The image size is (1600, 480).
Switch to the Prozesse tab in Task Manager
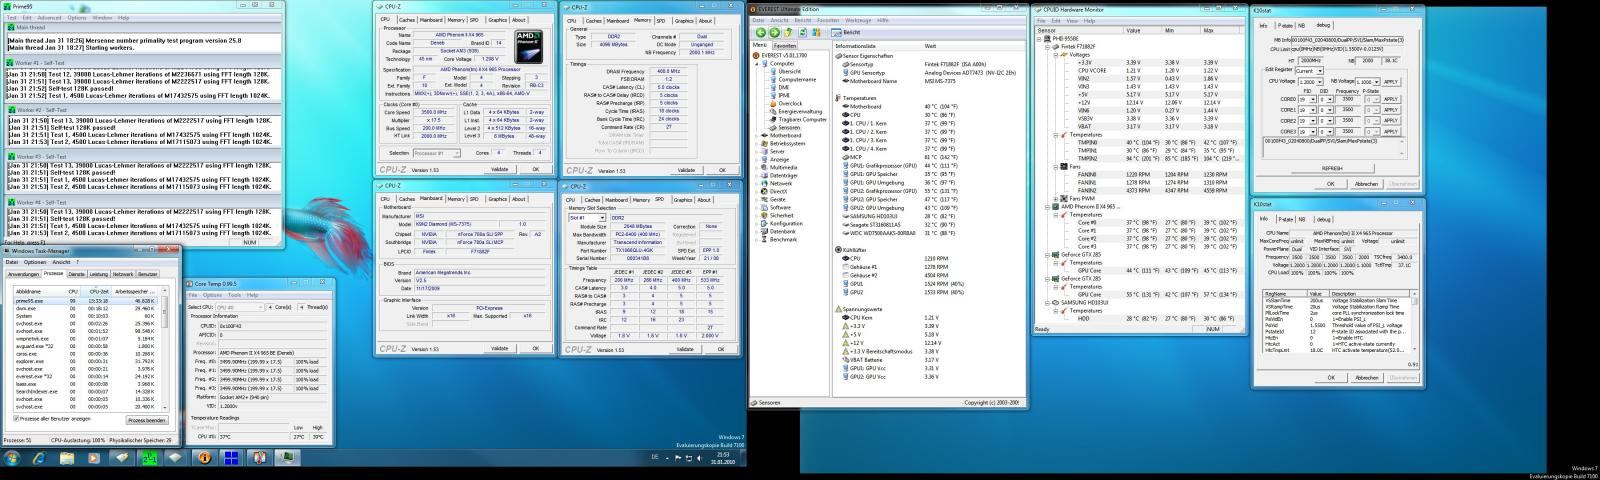point(53,273)
